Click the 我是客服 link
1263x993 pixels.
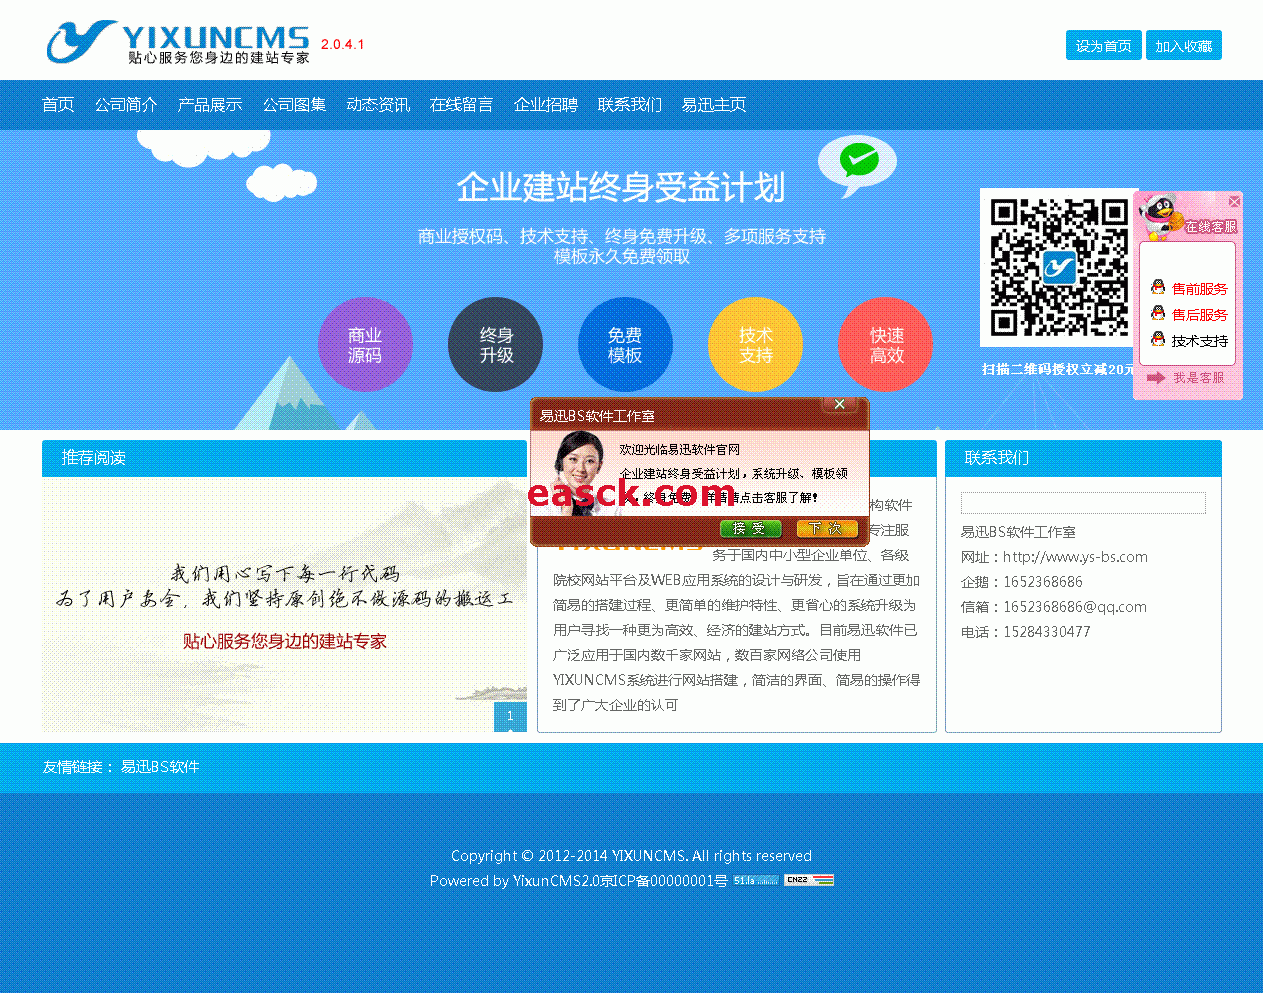point(1198,378)
